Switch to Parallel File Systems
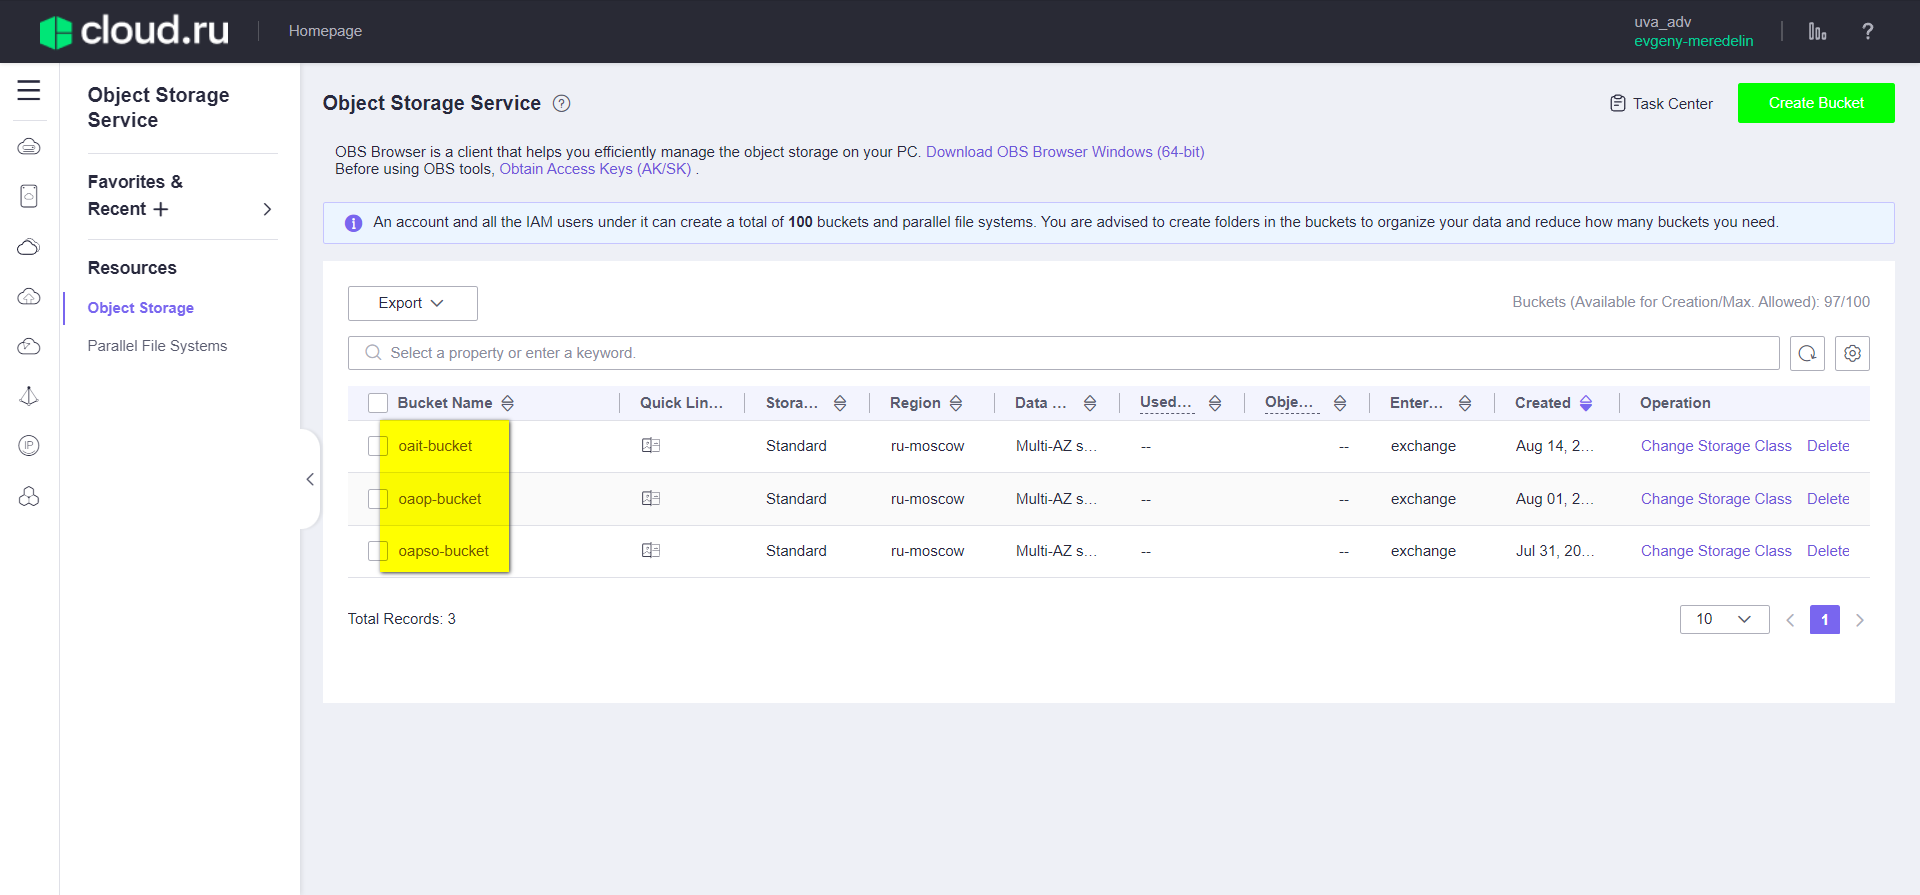The height and width of the screenshot is (895, 1920). click(157, 346)
